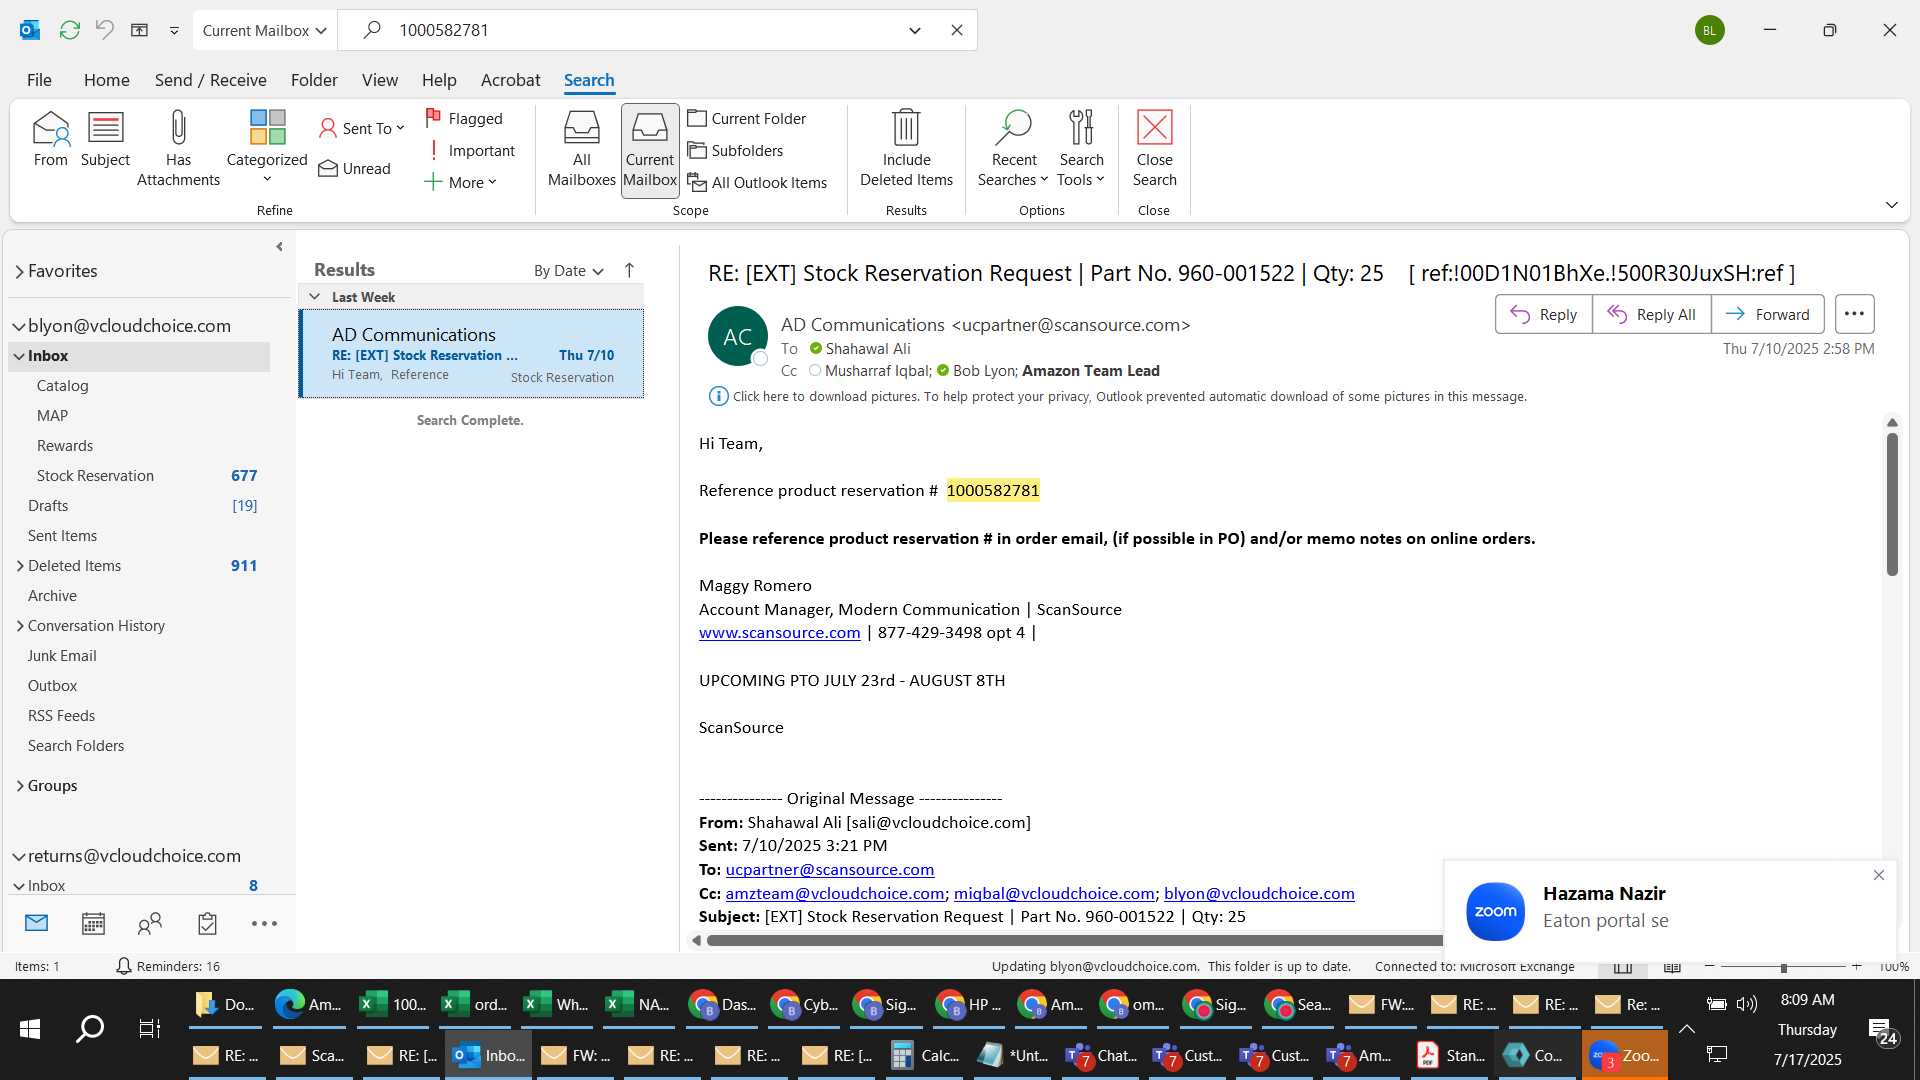Open the Tasks icon in navigation bar
This screenshot has height=1080, width=1920.
pos(207,923)
